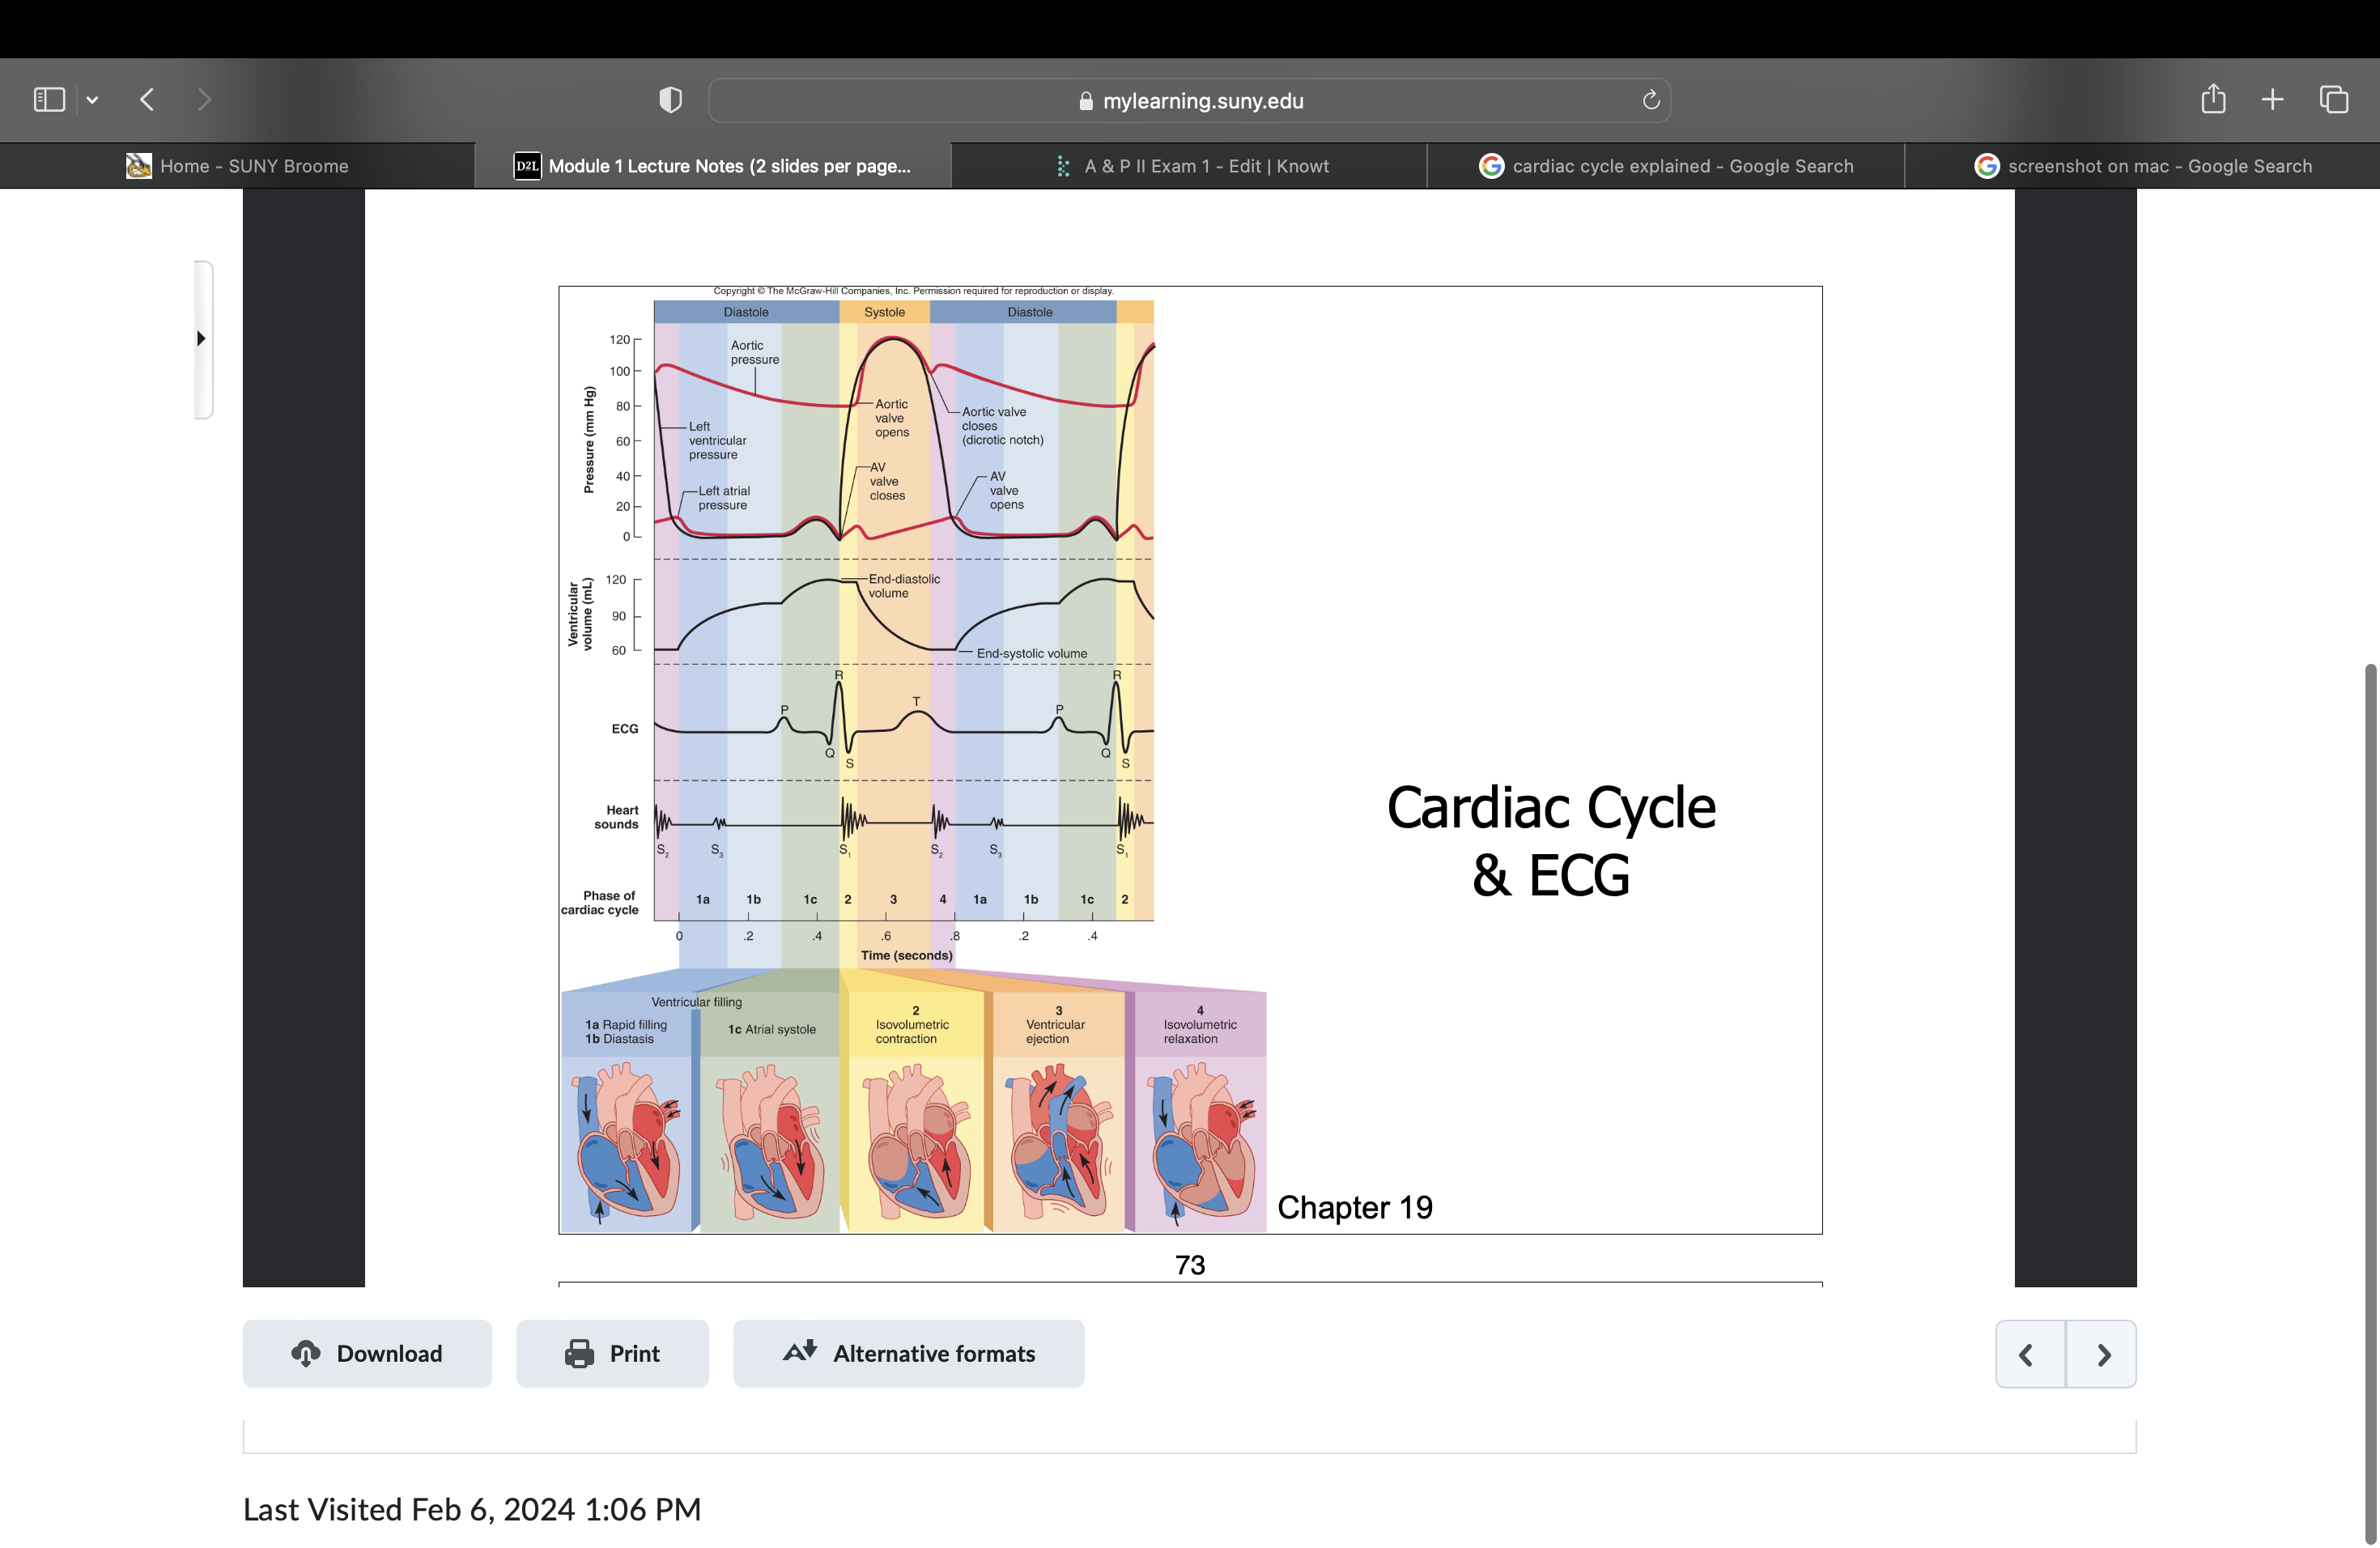Show the tab overview
The width and height of the screenshot is (2380, 1548).
[x=2333, y=99]
